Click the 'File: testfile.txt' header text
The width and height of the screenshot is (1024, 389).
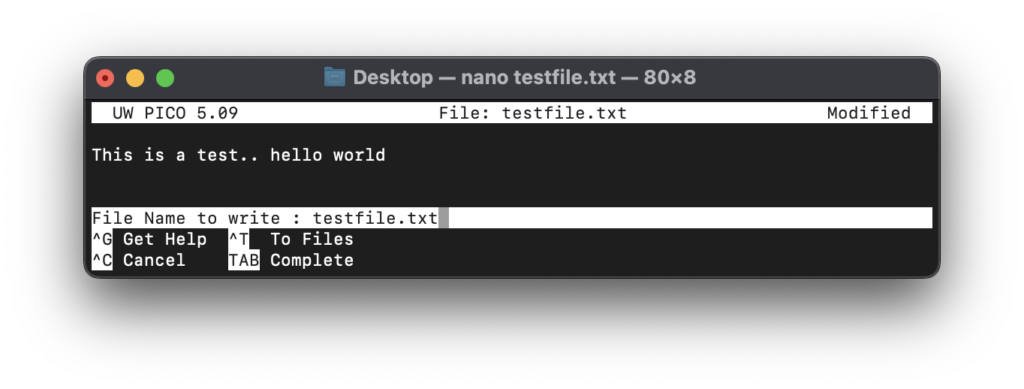533,114
